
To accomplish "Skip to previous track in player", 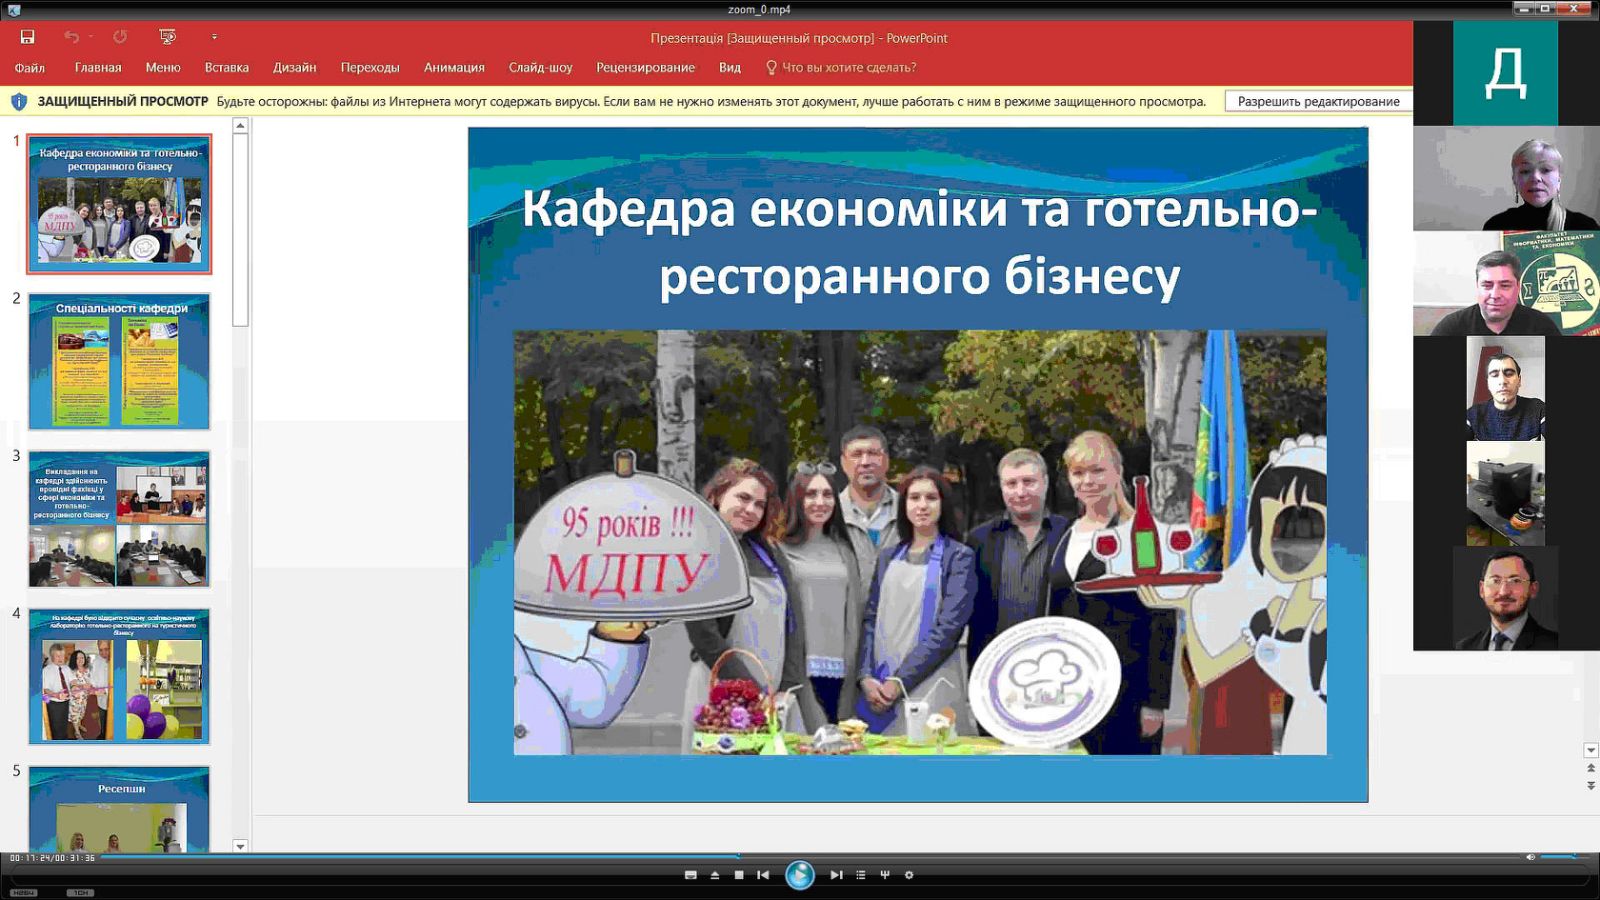I will click(x=763, y=875).
